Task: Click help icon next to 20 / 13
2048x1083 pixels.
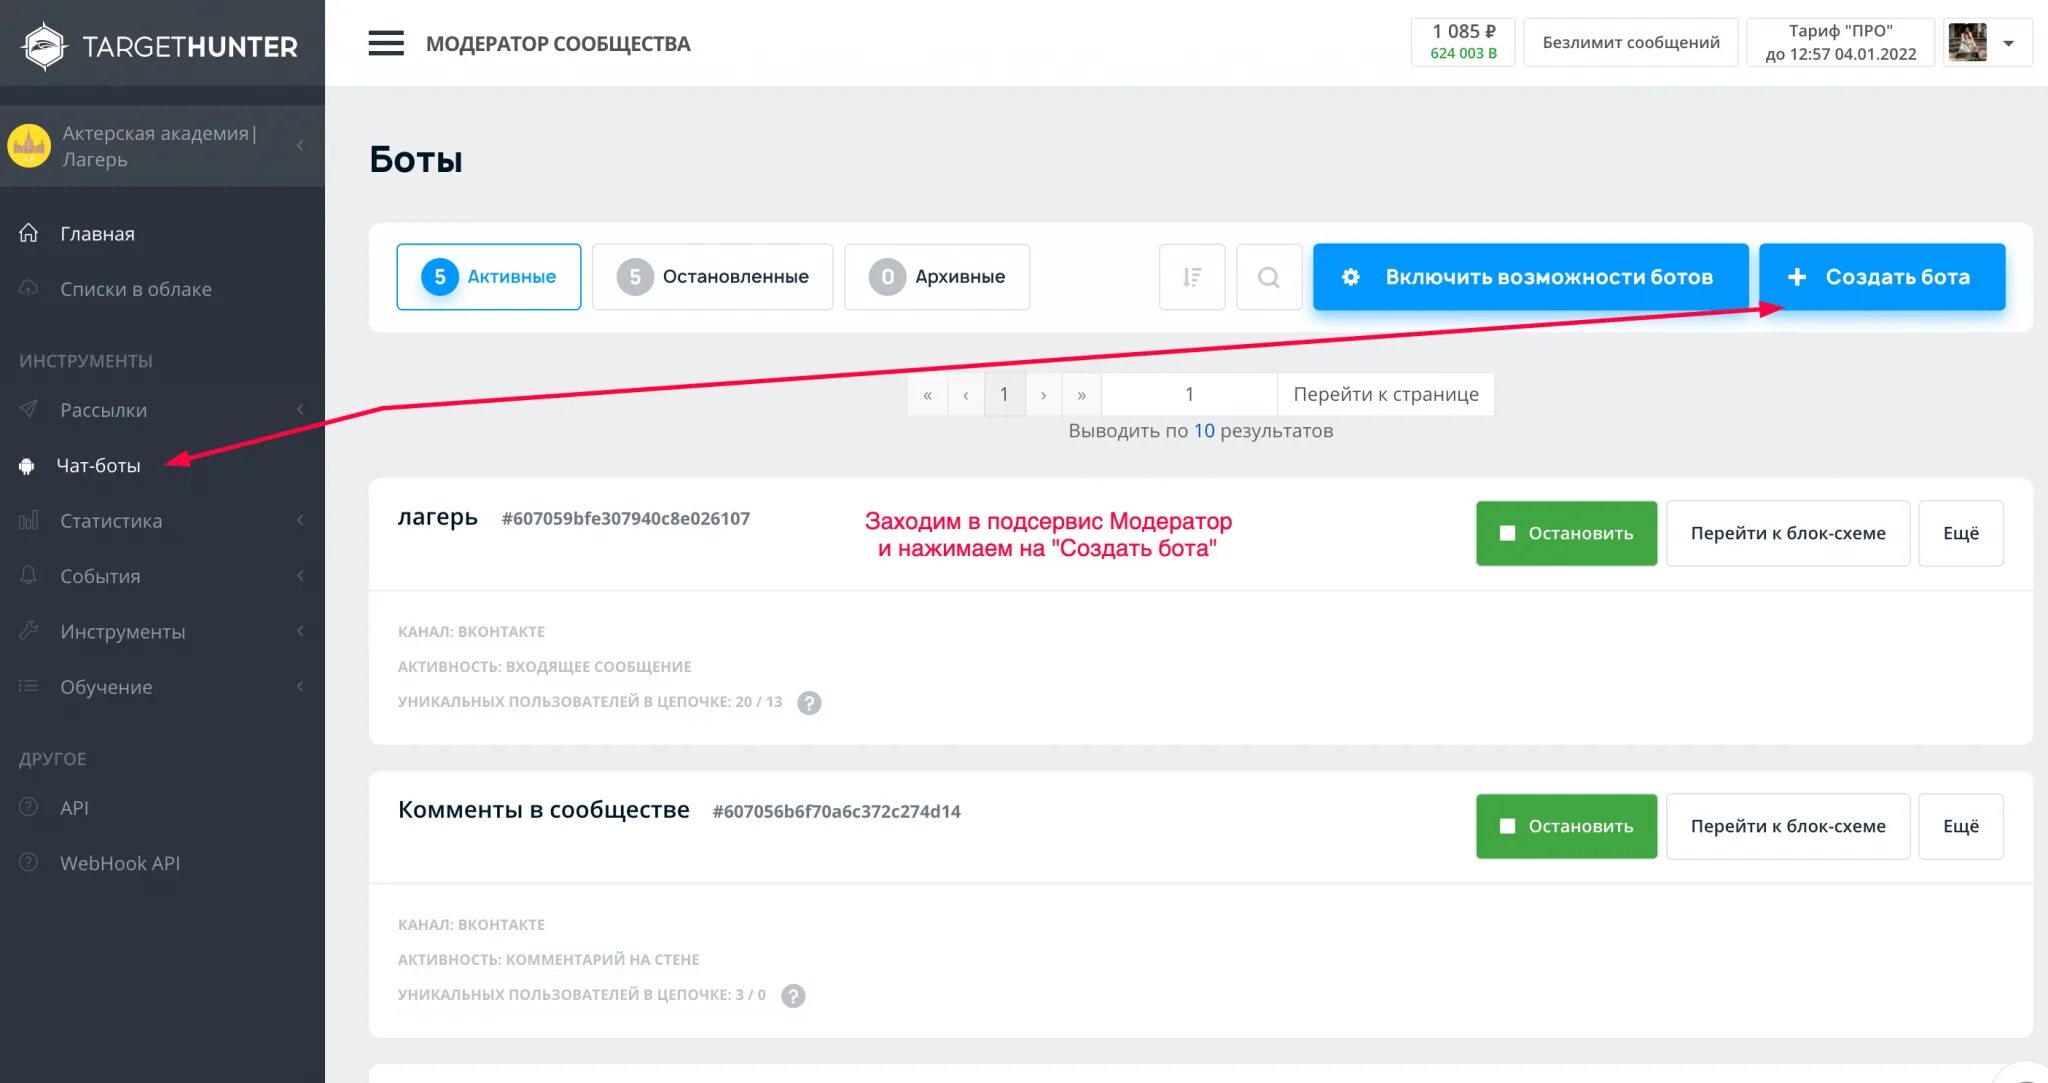Action: (x=809, y=703)
